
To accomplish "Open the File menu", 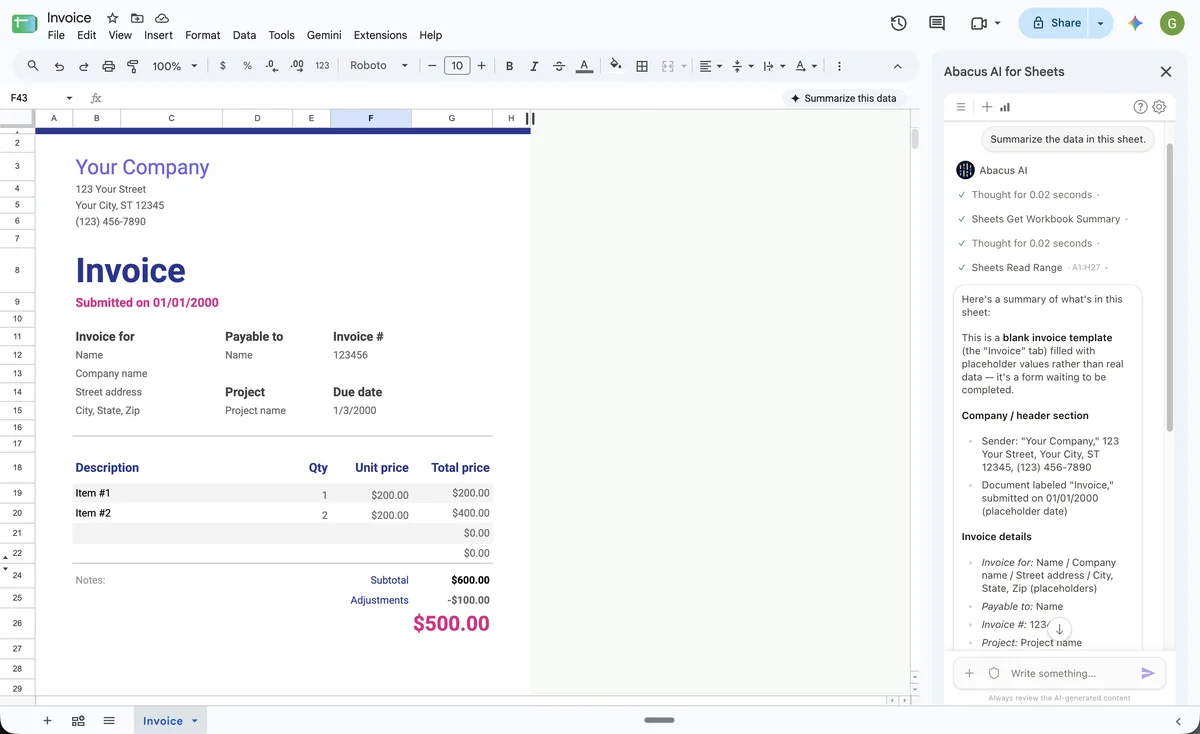I will 56,35.
